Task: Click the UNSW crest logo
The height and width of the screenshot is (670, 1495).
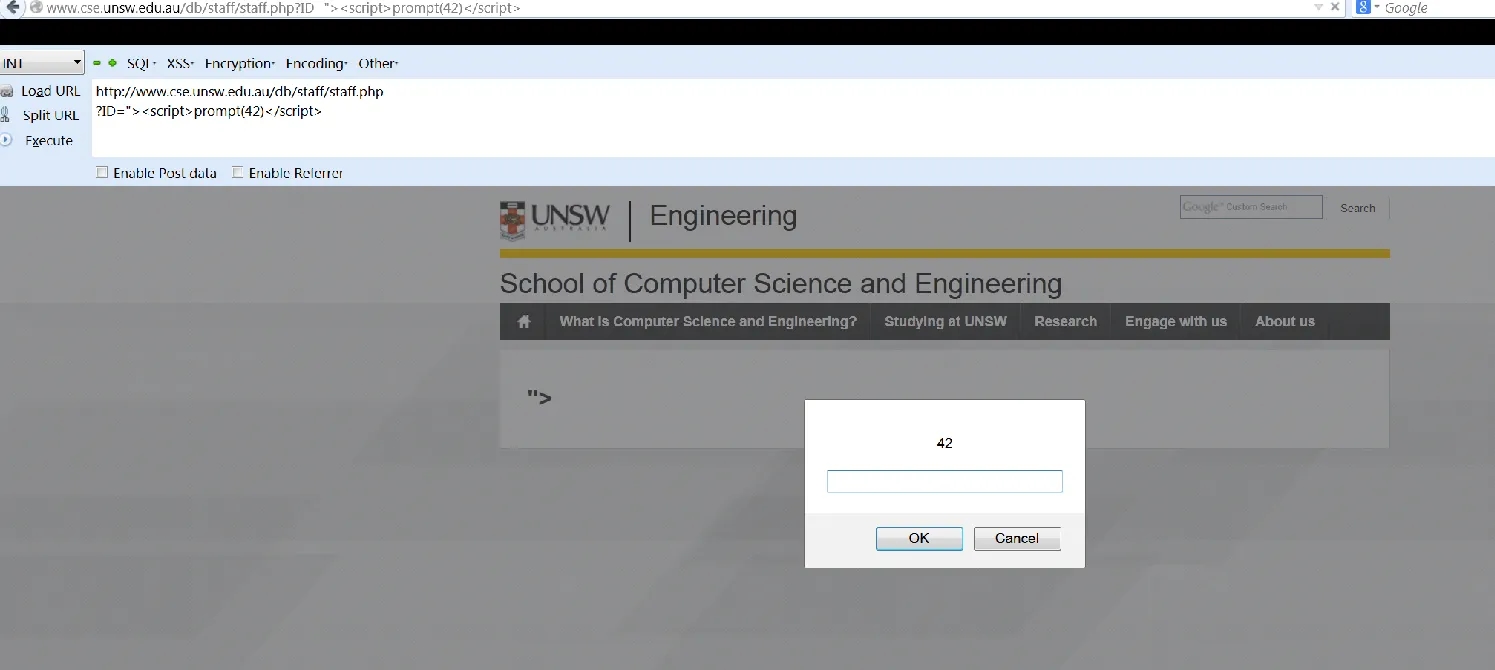Action: pos(512,219)
